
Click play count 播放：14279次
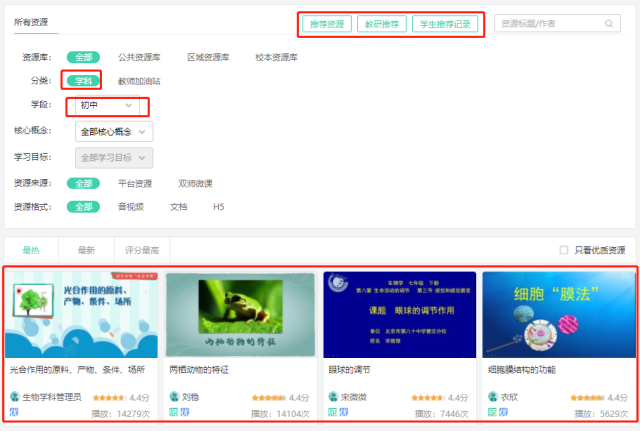120,414
